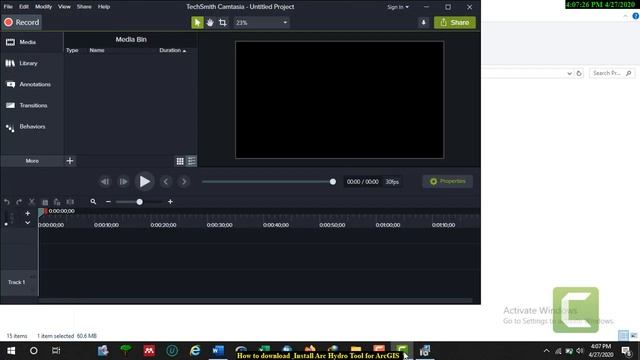Open the Library tab

point(32,63)
